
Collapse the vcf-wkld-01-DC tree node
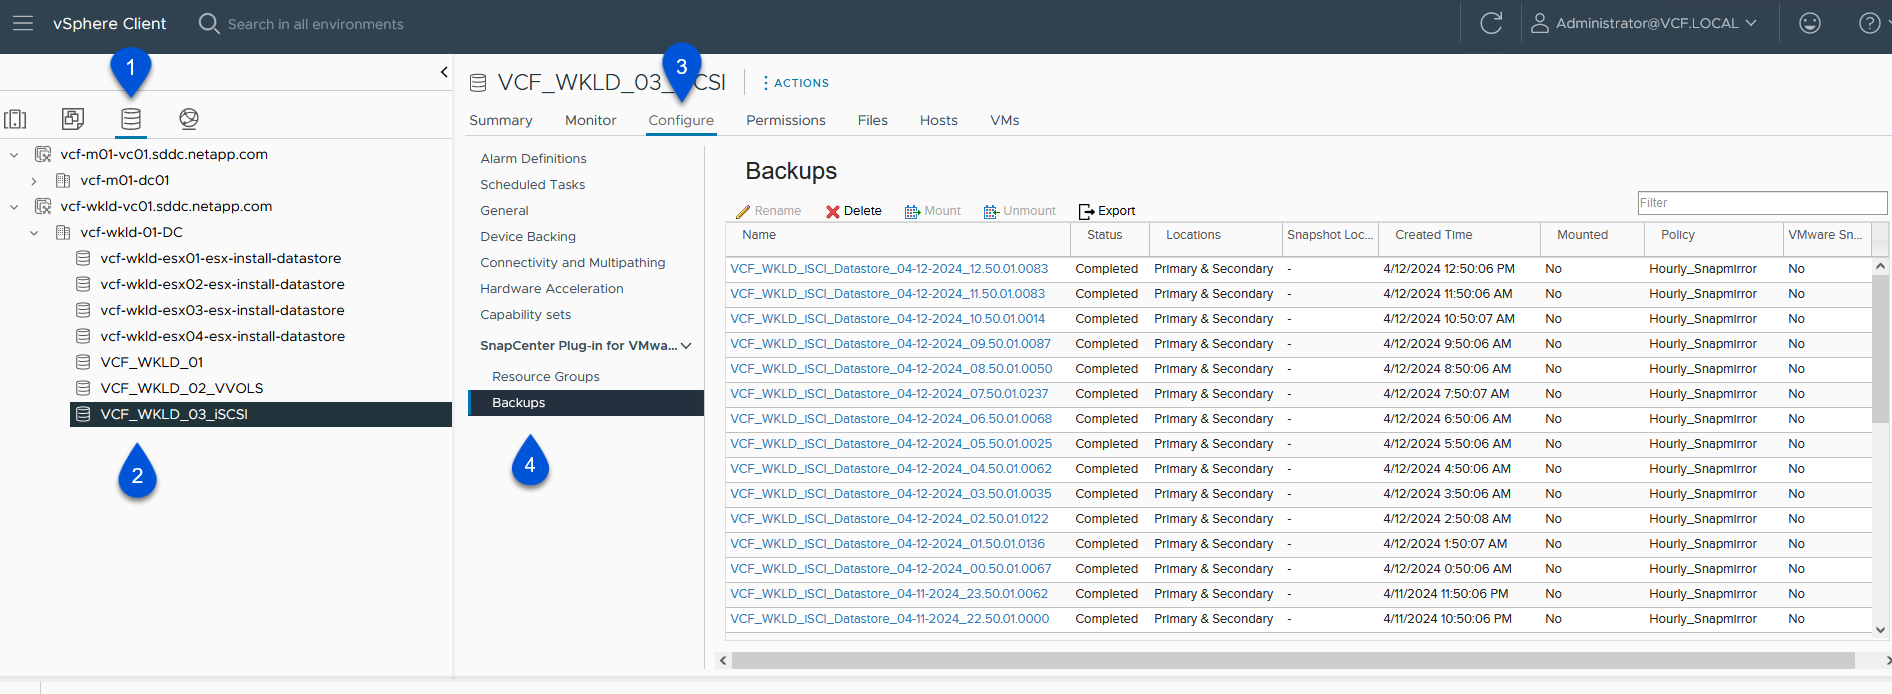coord(34,233)
